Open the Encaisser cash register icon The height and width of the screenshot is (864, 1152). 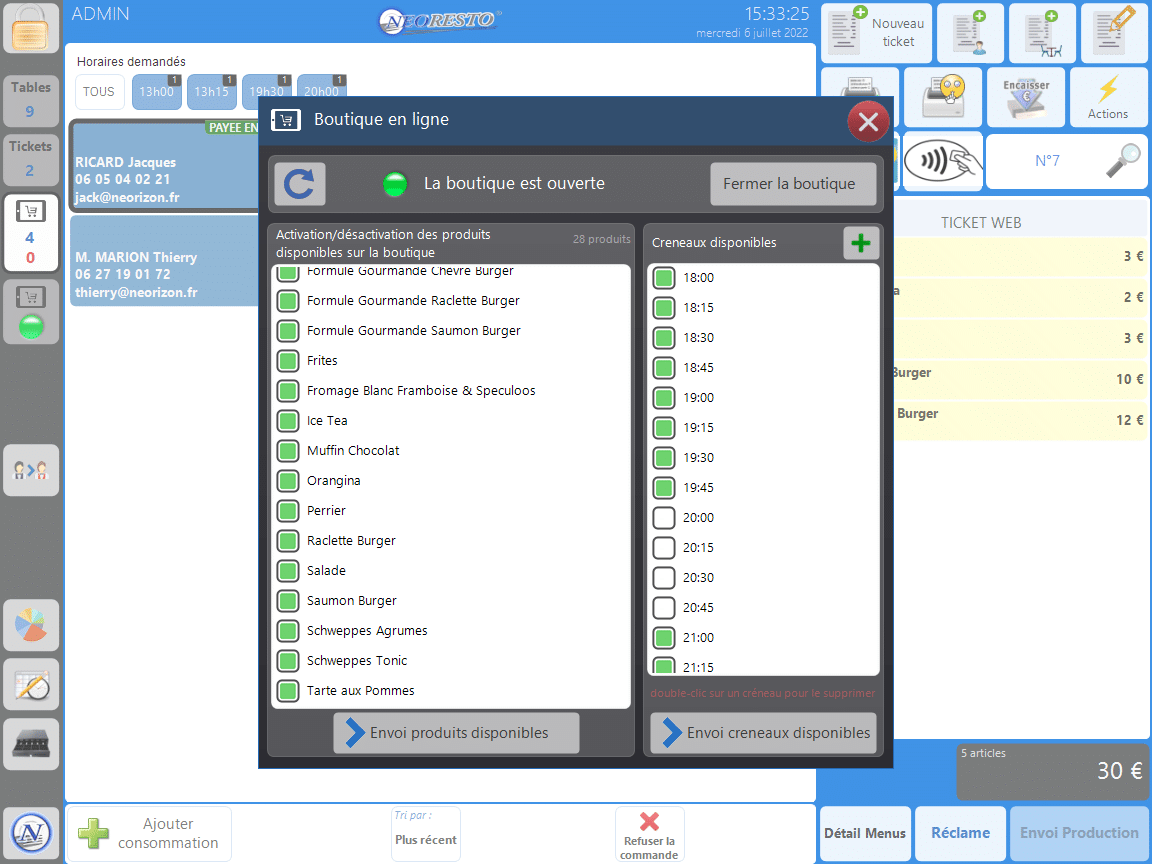pos(1026,96)
